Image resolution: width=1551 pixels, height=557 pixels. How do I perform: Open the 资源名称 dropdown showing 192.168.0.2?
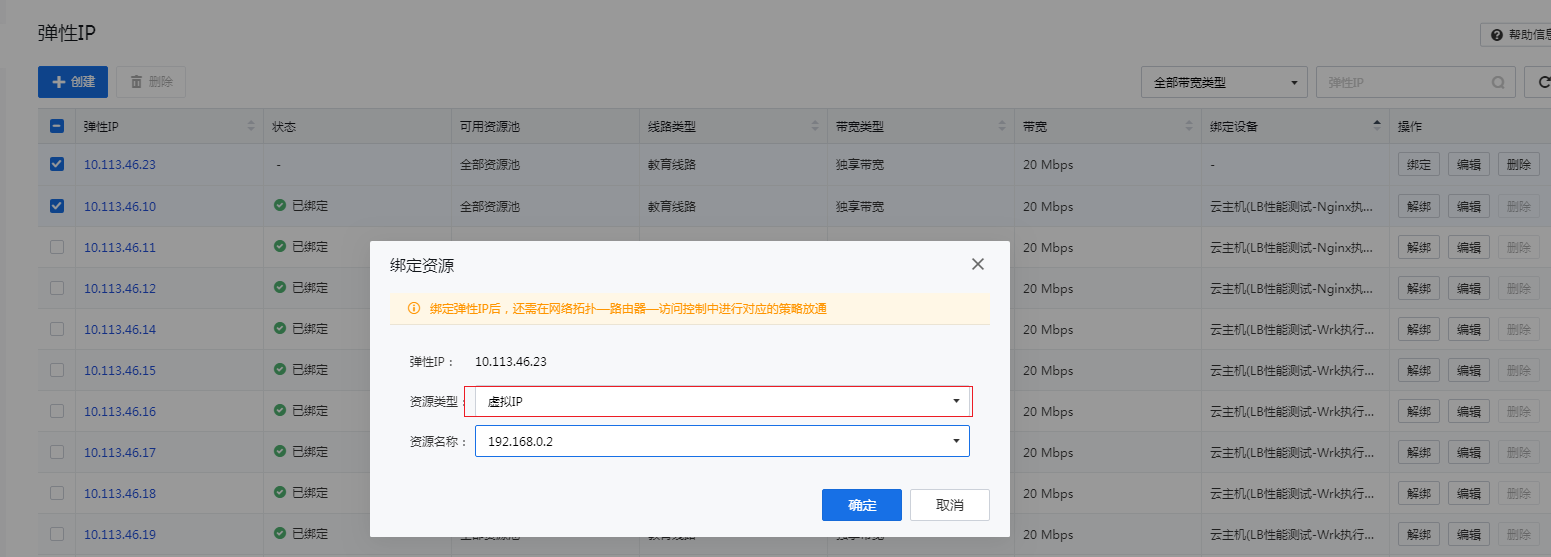722,441
